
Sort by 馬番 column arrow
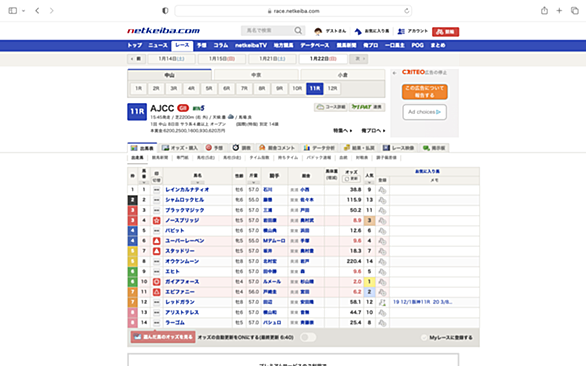coord(144,182)
